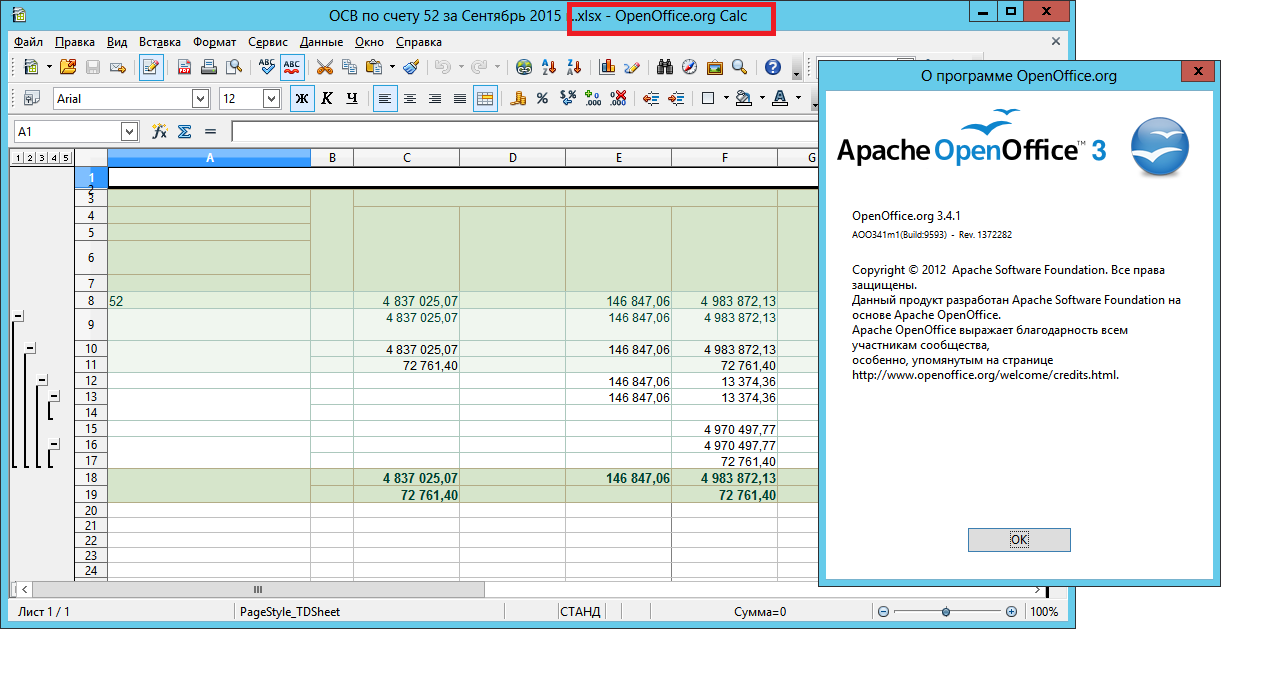Collapse the outline group at row 10

[30, 348]
